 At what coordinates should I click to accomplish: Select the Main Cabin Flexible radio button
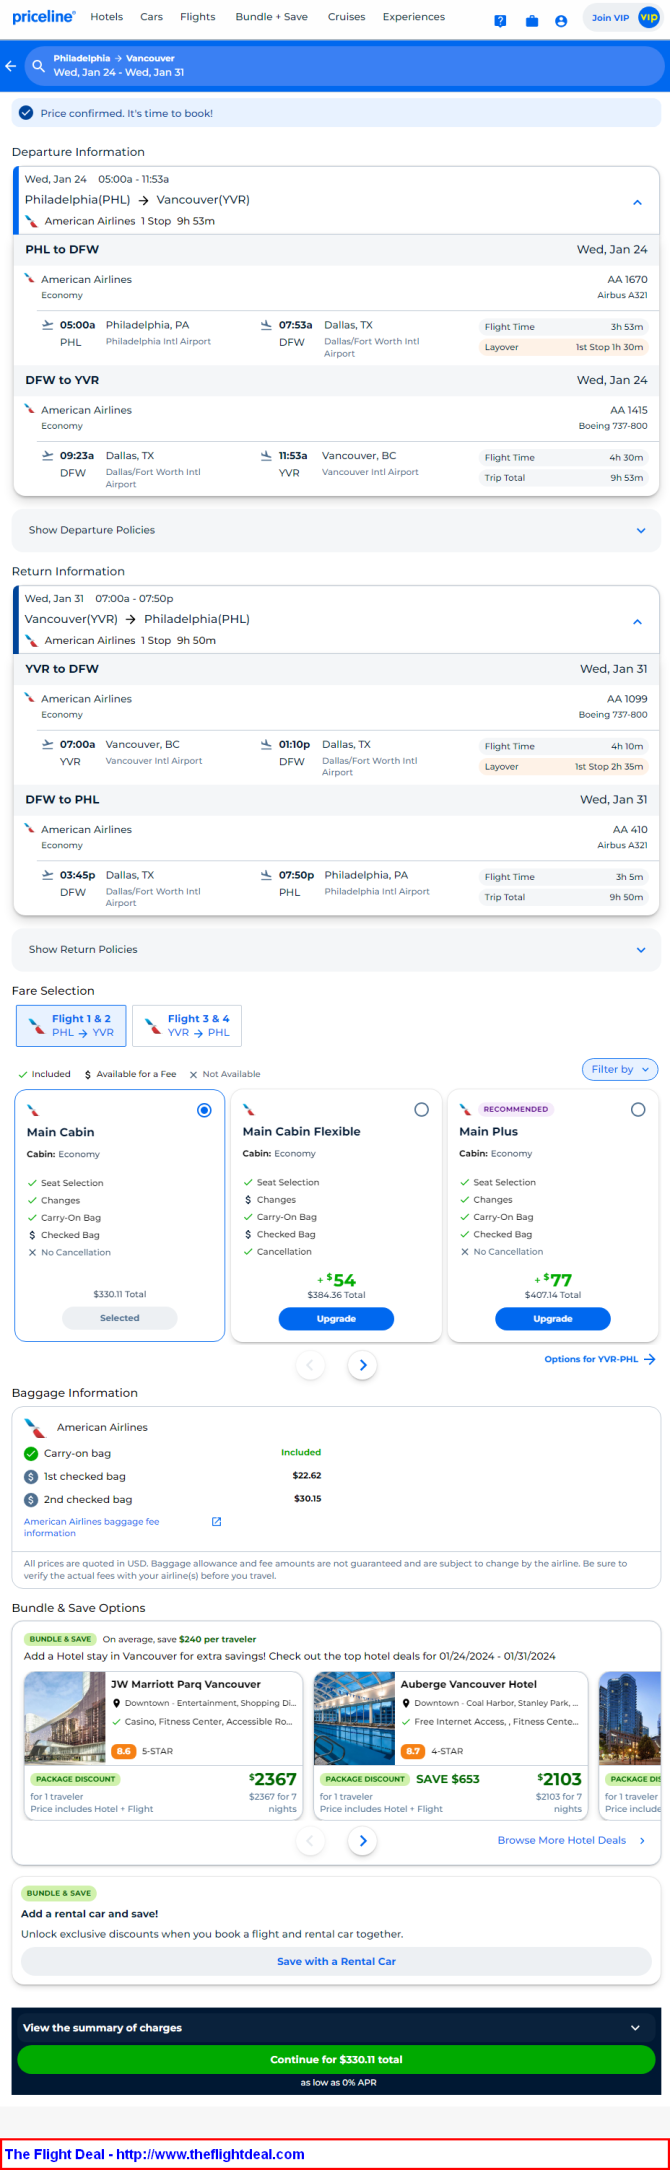pyautogui.click(x=421, y=1110)
